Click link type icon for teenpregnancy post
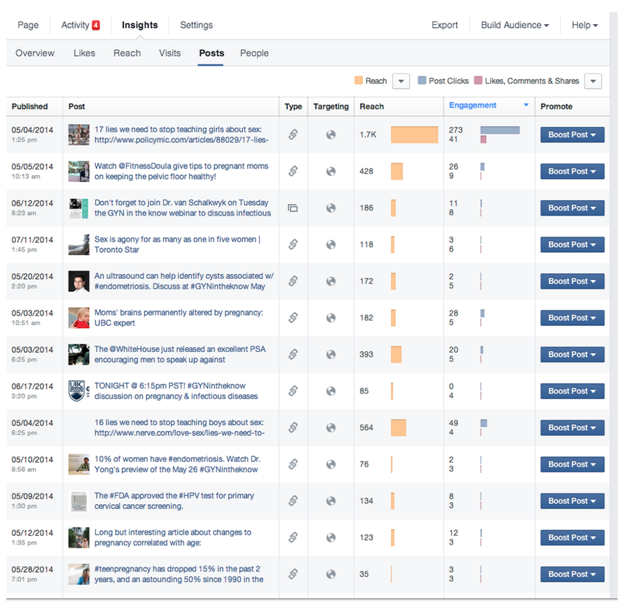 293,574
